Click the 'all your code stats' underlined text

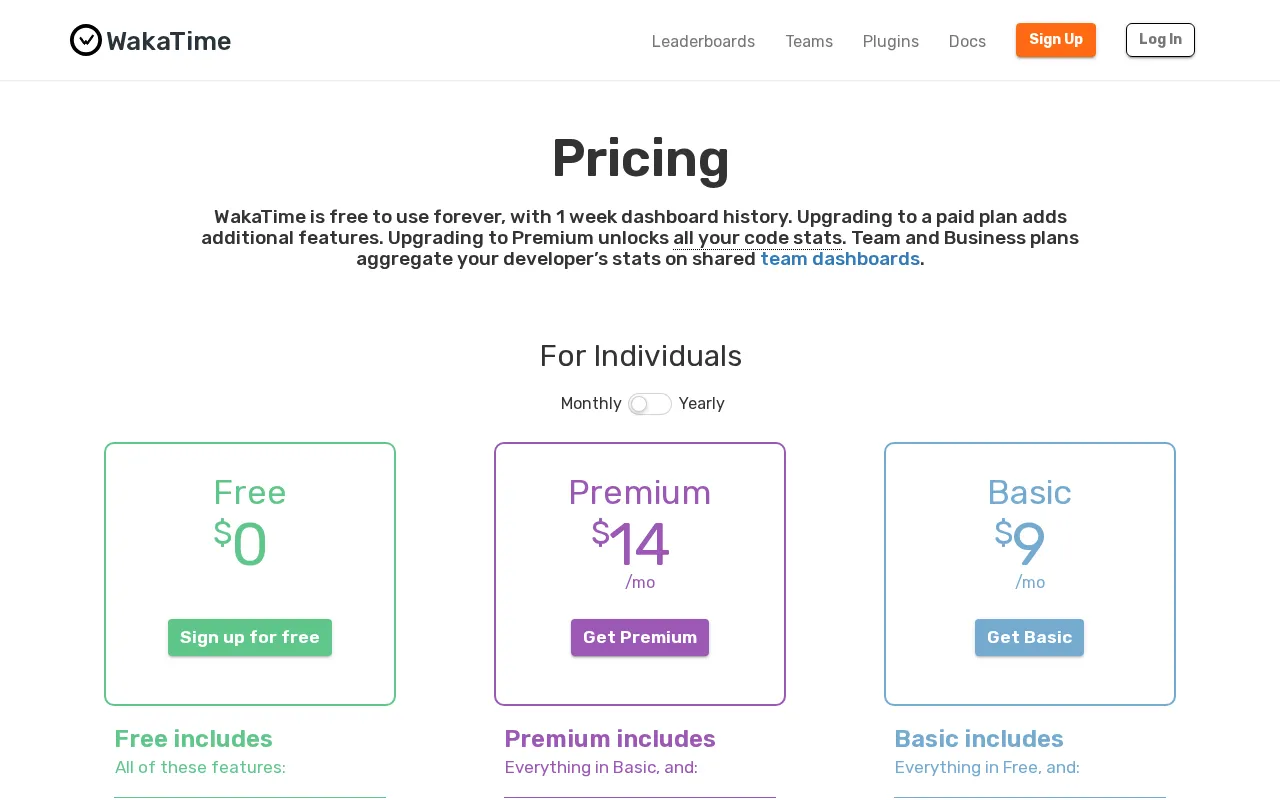point(757,238)
